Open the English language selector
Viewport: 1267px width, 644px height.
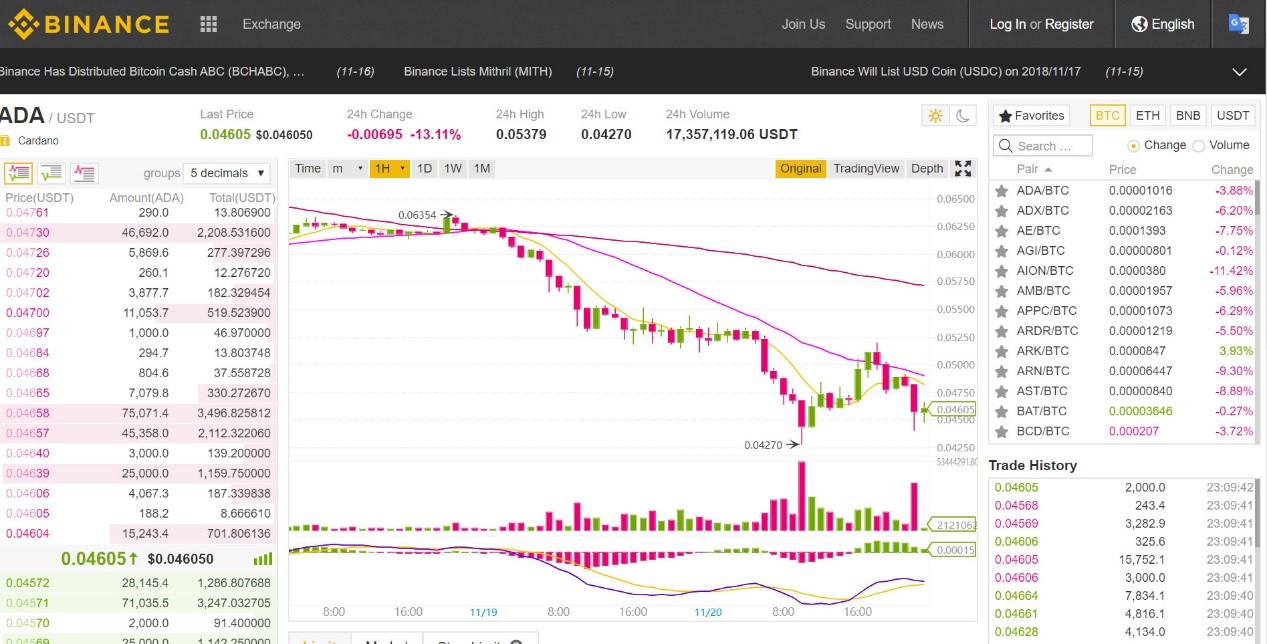[1163, 24]
